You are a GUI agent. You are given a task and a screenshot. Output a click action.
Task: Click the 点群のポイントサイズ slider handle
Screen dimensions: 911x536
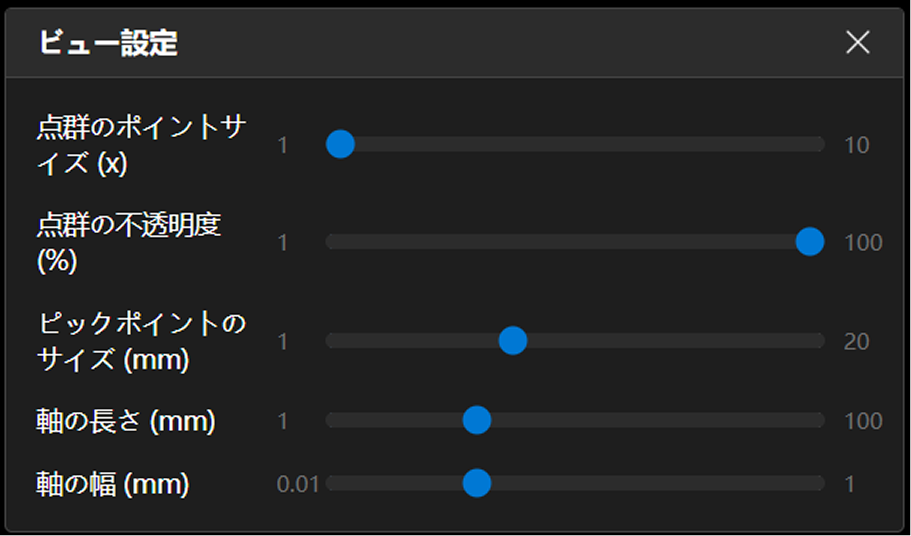(x=341, y=145)
